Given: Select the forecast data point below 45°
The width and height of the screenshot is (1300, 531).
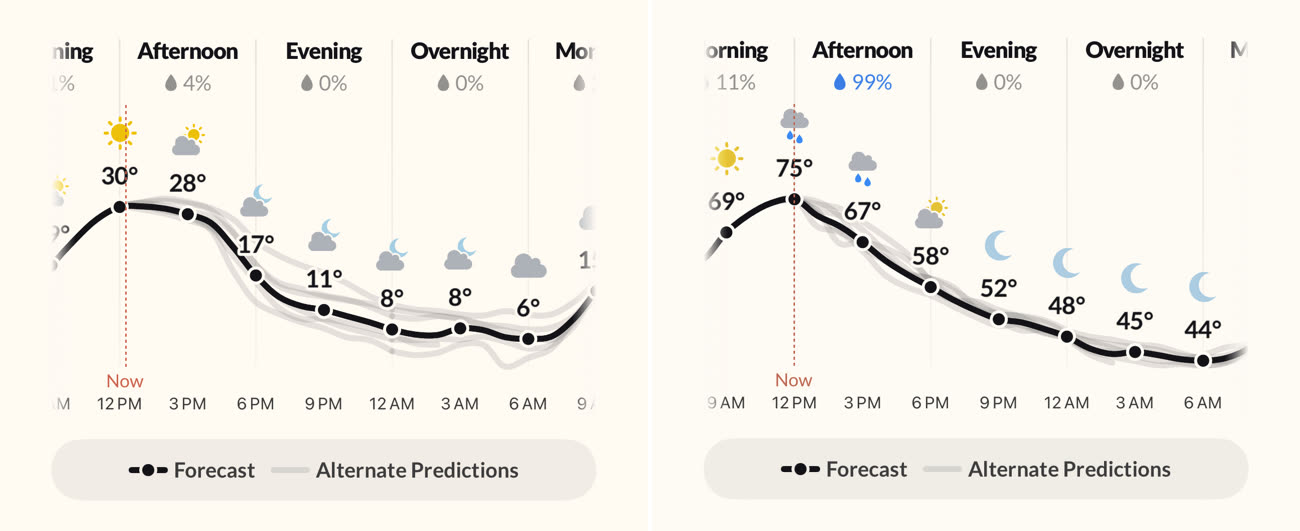Looking at the screenshot, I should pos(1135,352).
